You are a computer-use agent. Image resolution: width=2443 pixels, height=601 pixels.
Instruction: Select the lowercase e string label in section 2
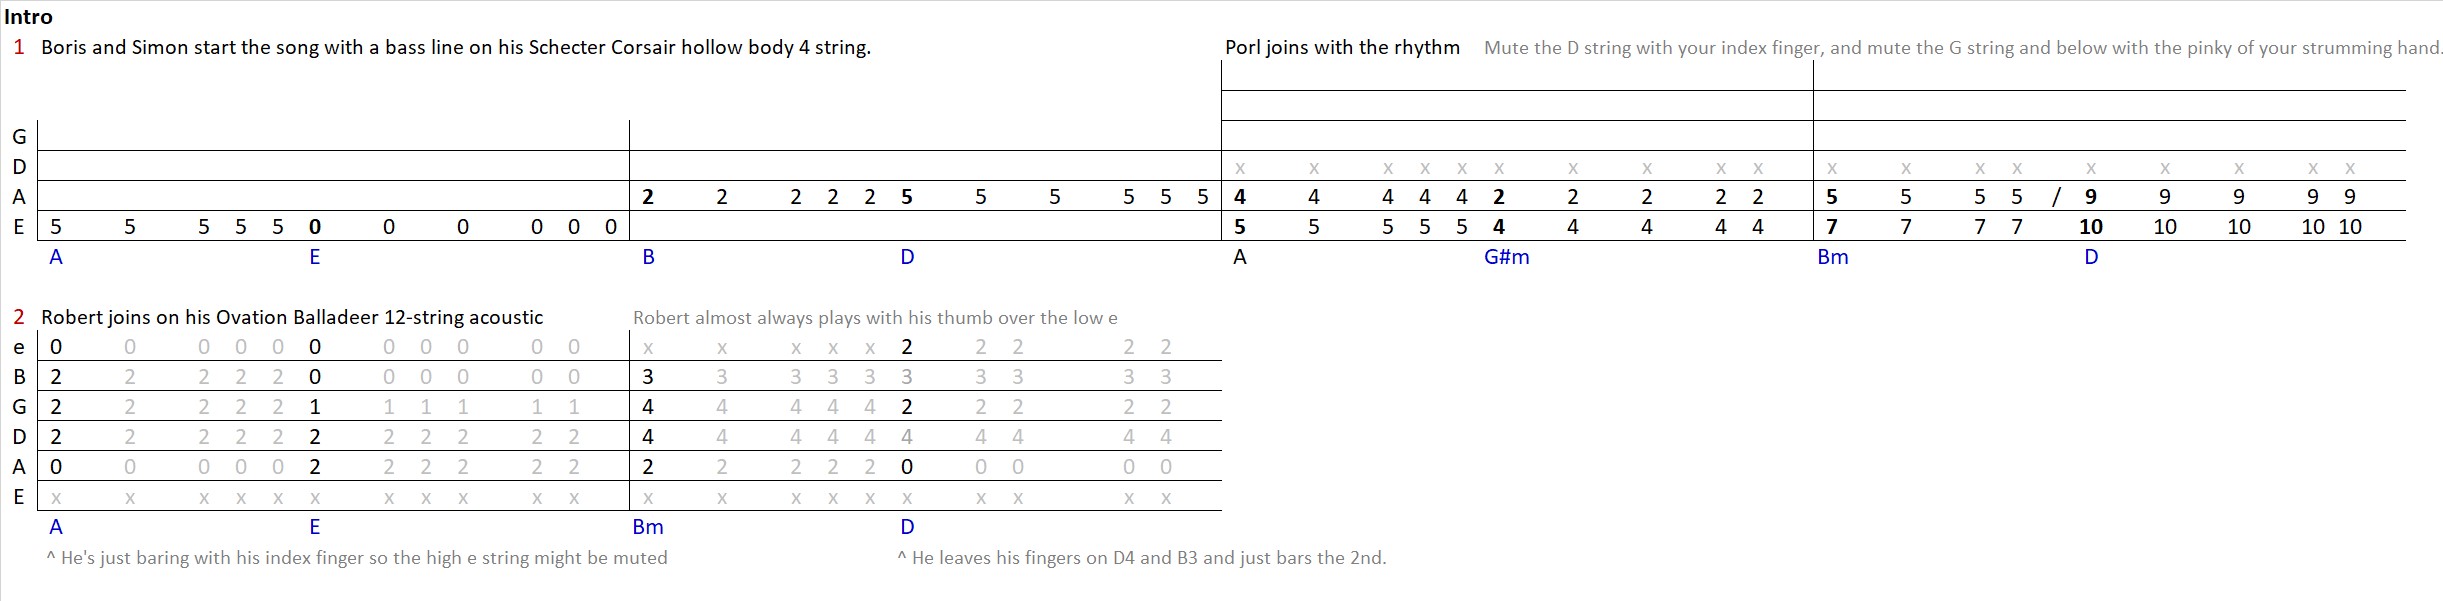[19, 347]
